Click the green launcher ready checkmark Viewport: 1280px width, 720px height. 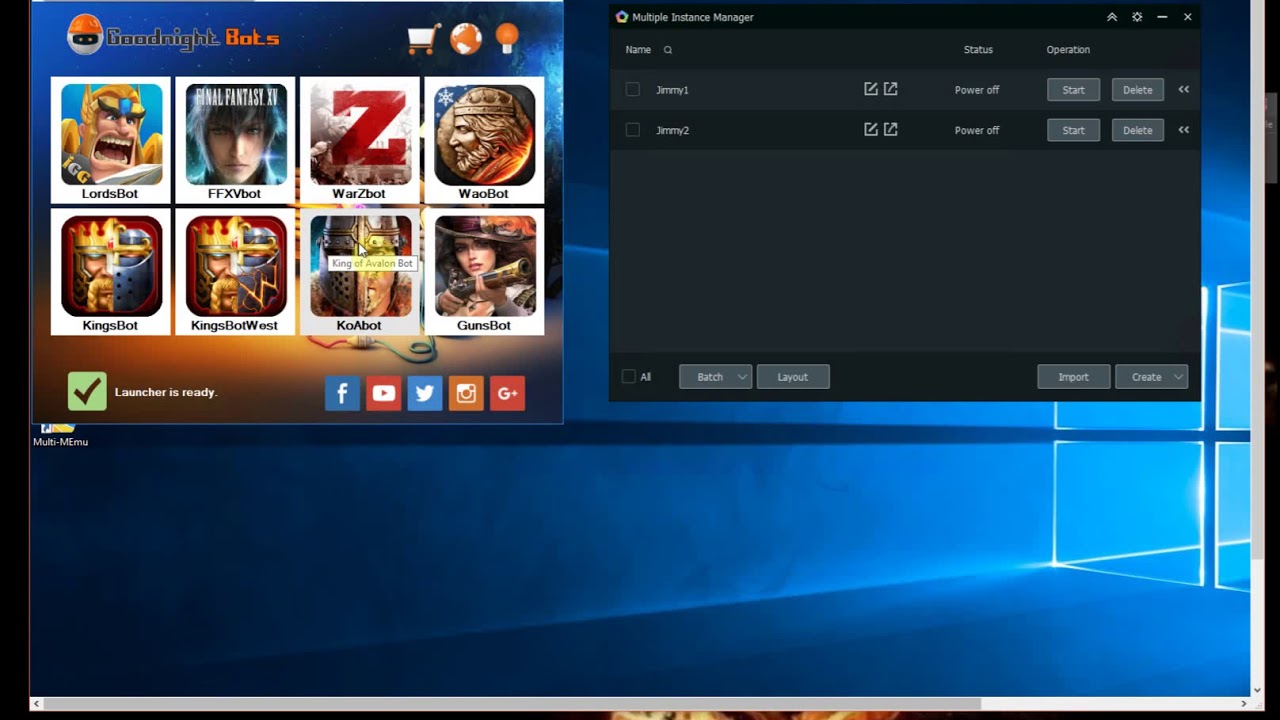87,391
